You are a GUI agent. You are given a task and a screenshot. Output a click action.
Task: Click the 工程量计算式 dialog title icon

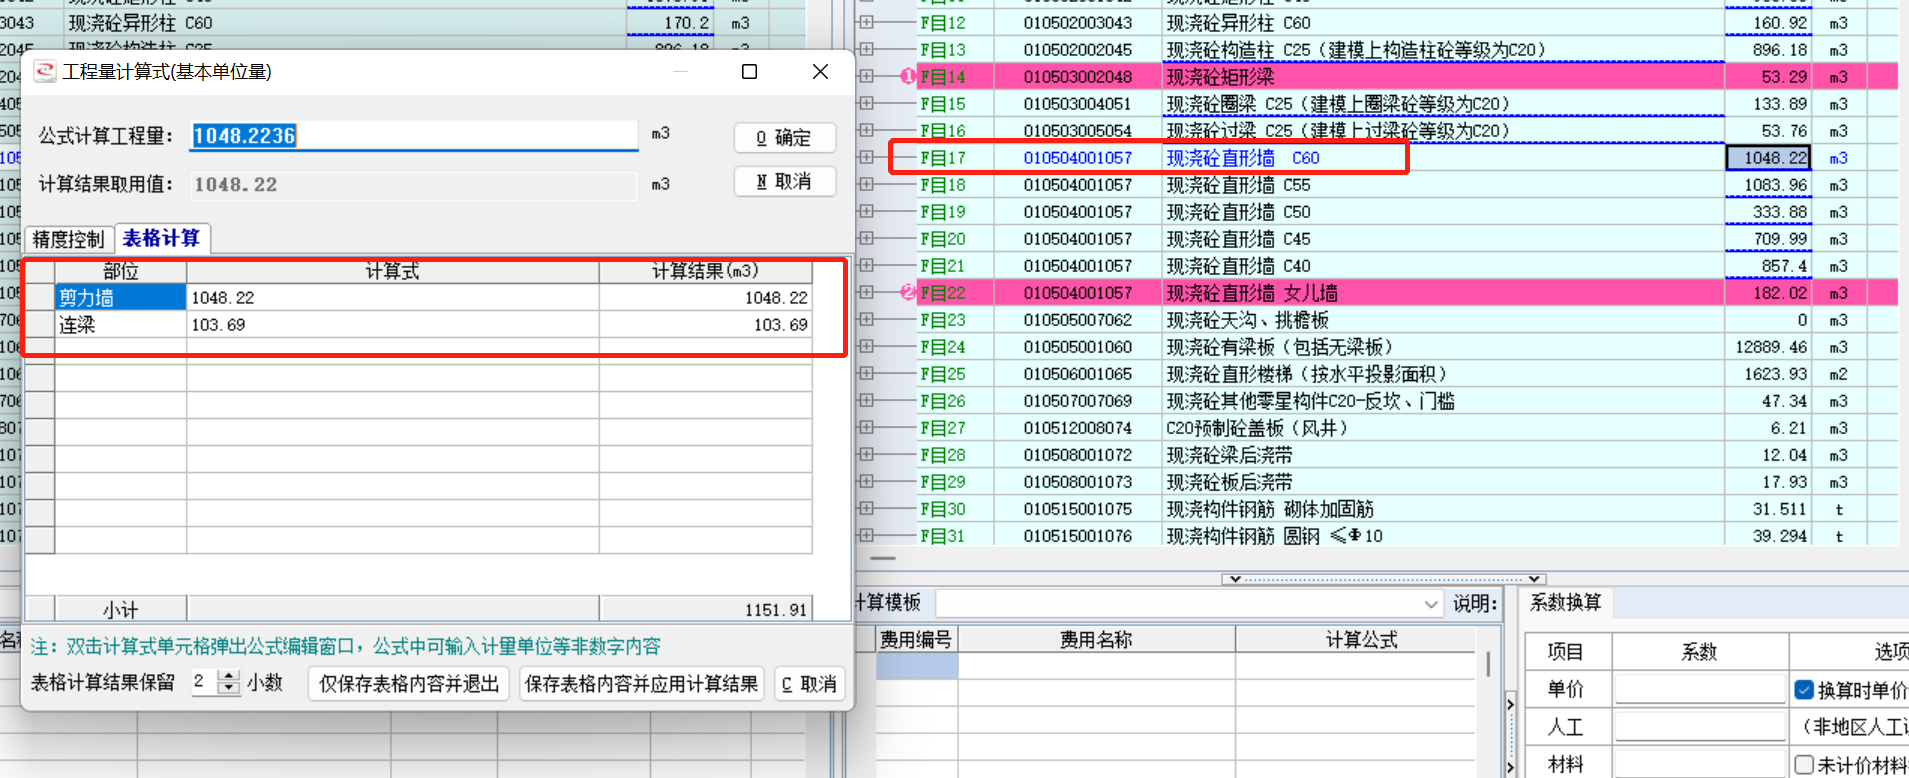pos(45,71)
